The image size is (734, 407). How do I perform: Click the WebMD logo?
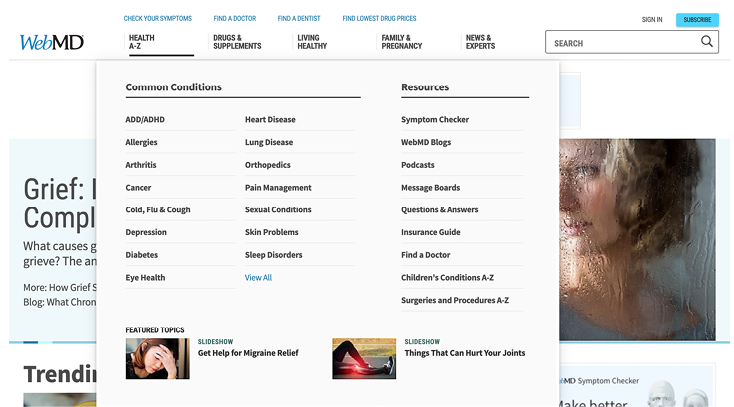point(52,42)
